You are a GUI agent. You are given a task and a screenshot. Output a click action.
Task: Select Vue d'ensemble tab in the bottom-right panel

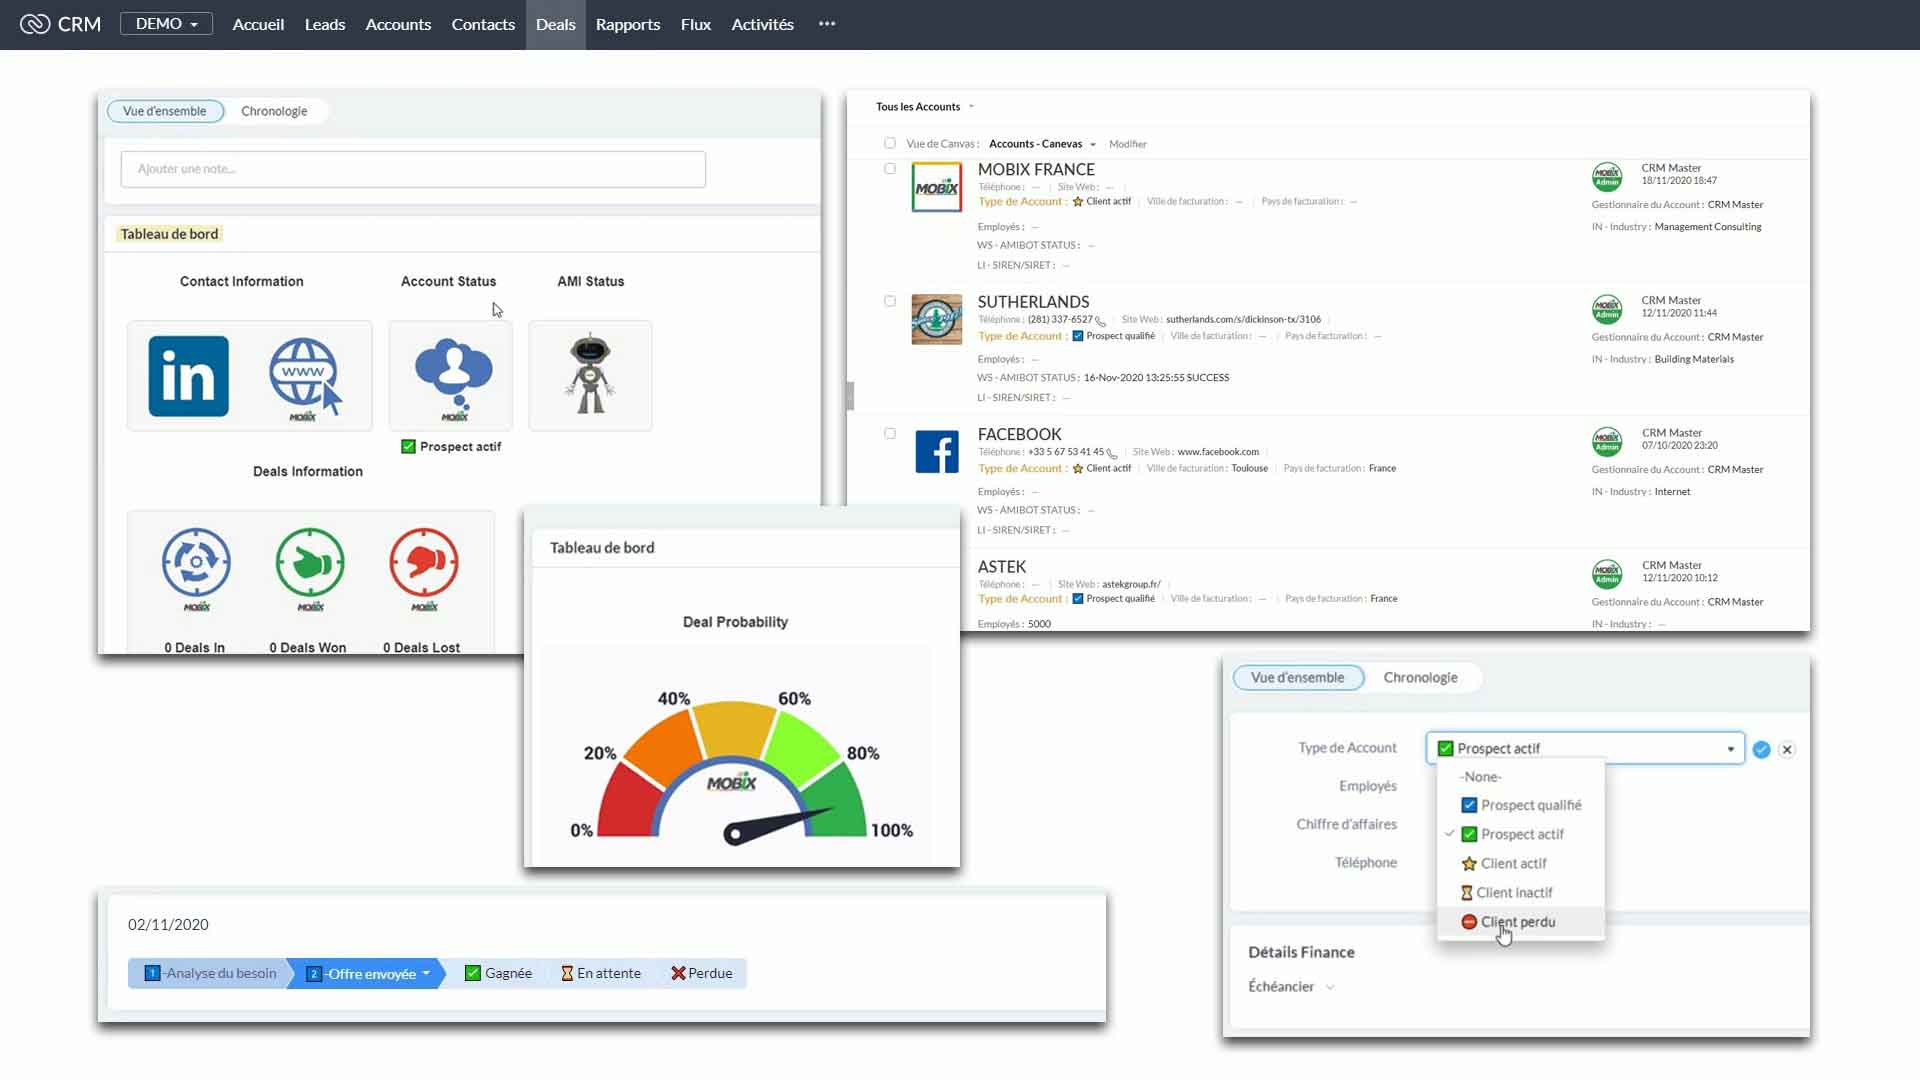1298,677
